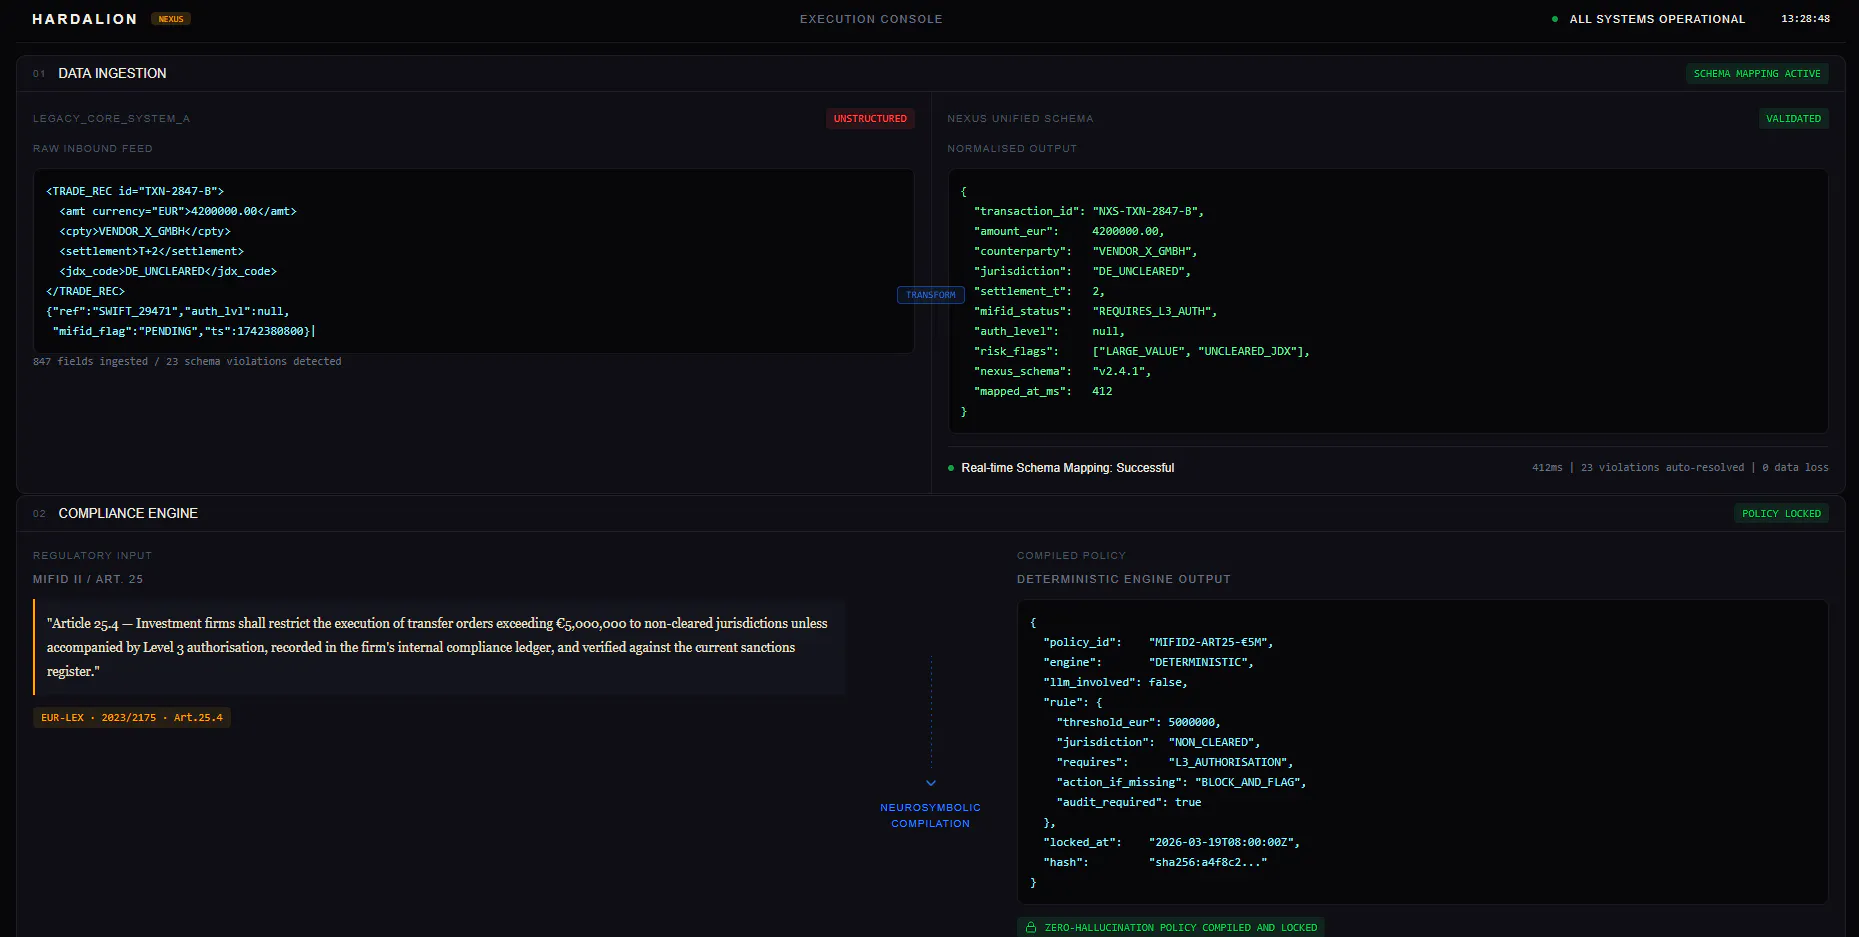The height and width of the screenshot is (937, 1859).
Task: Click the TRADE_REC id TXN-2847-B line
Action: (x=135, y=191)
